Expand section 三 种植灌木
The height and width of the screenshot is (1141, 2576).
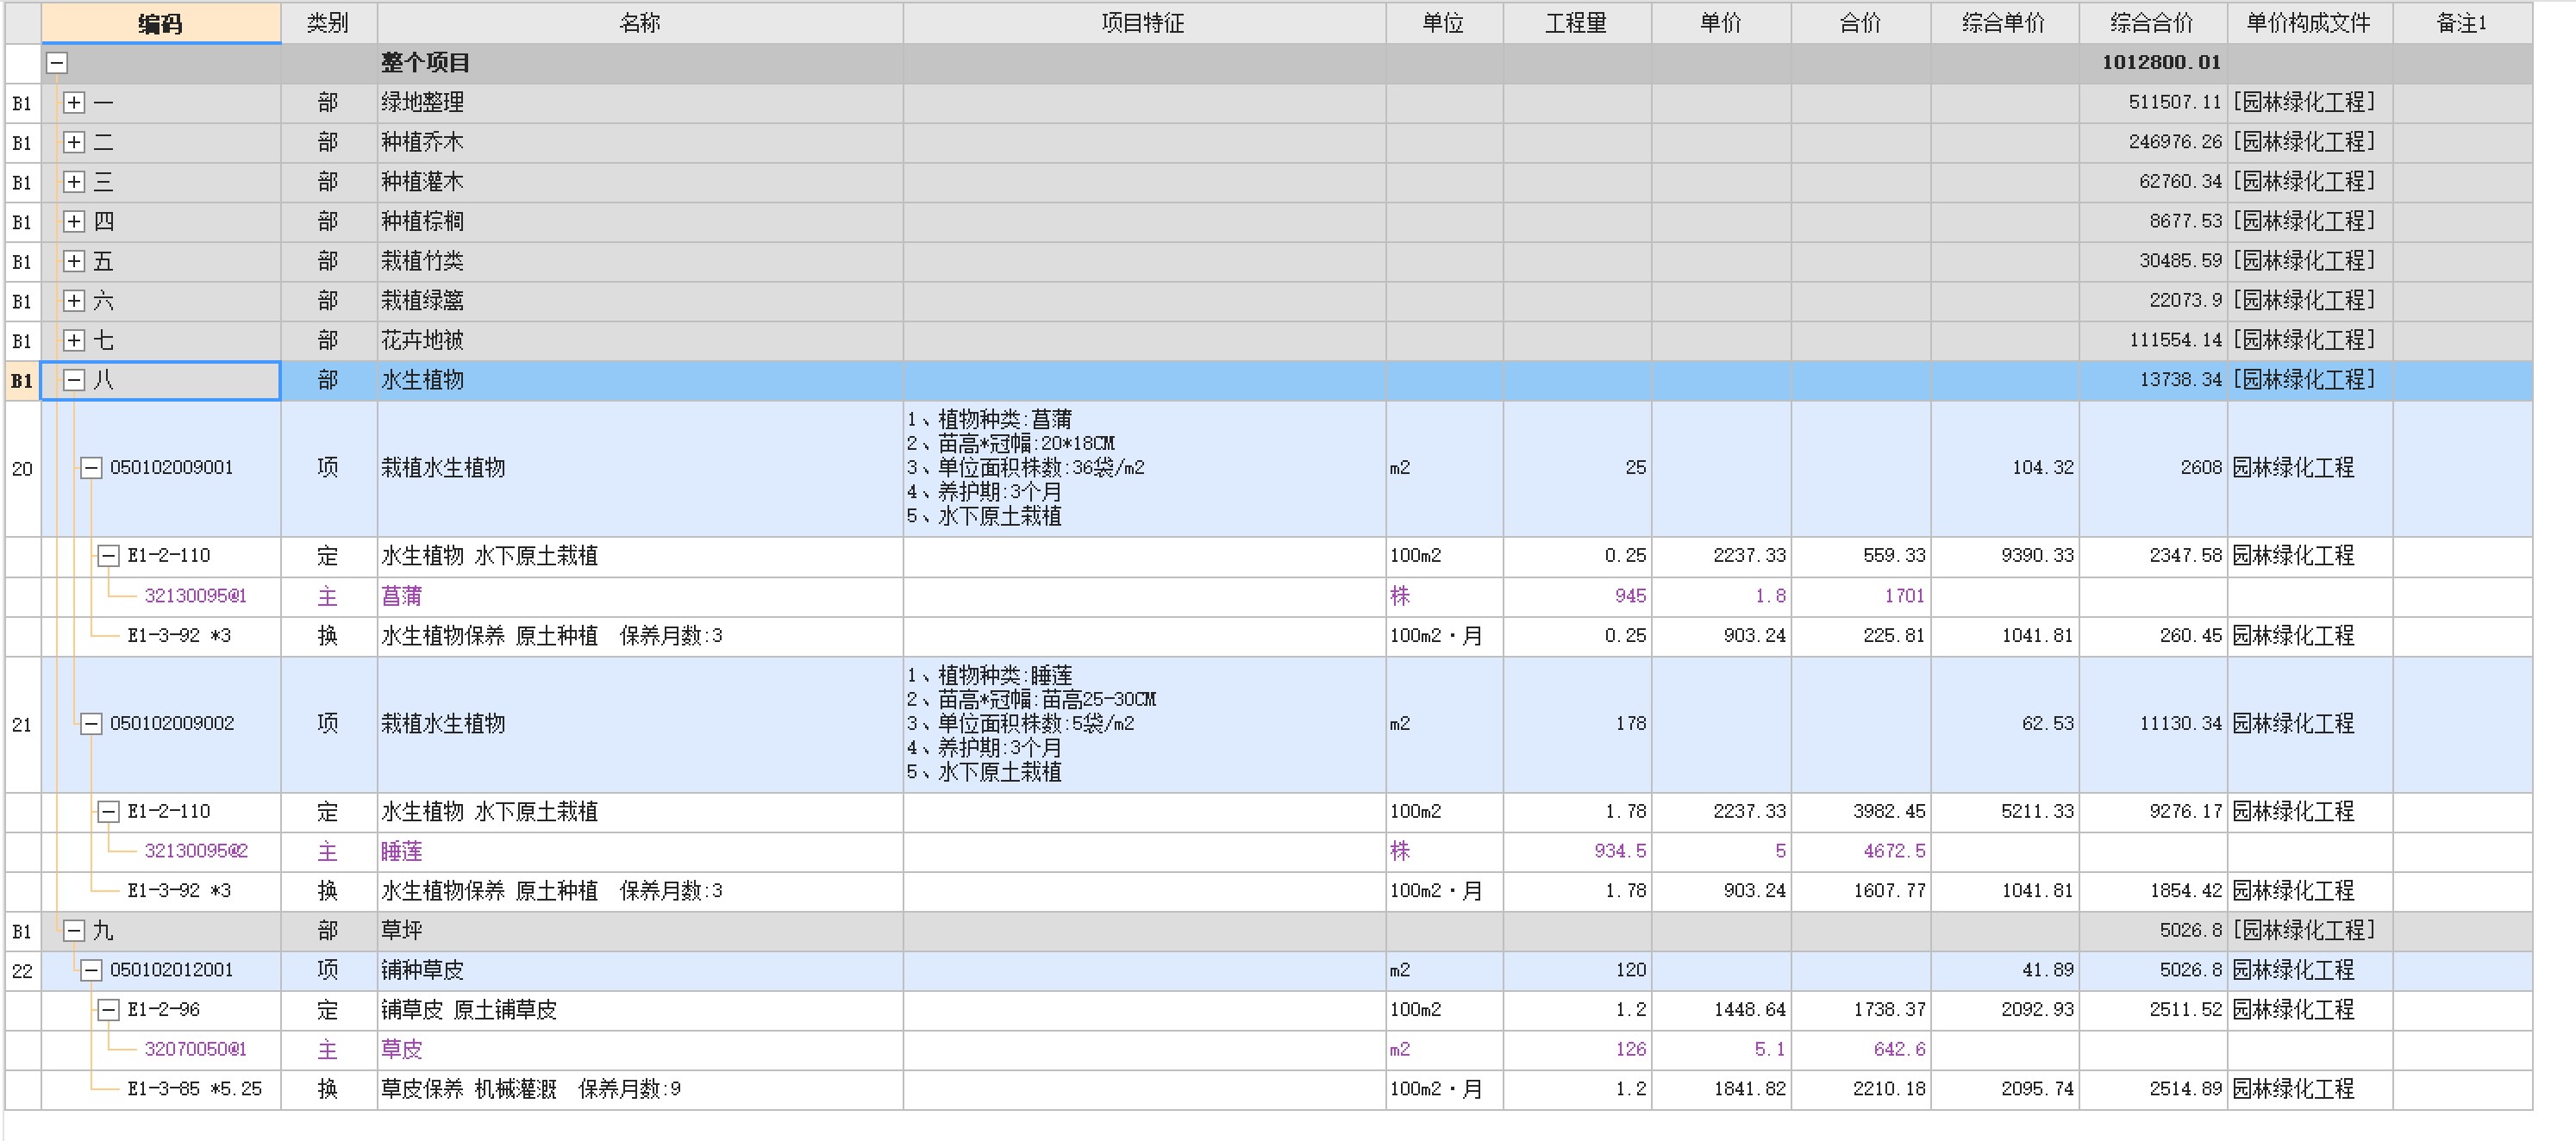tap(74, 182)
